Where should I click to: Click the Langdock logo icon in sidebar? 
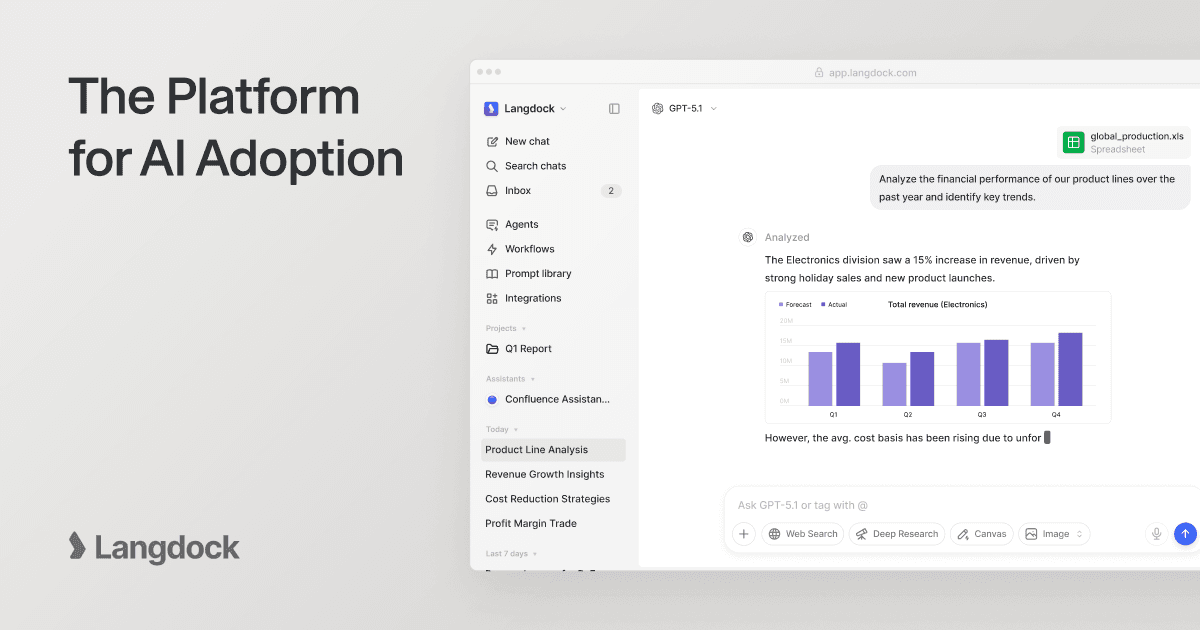(491, 109)
